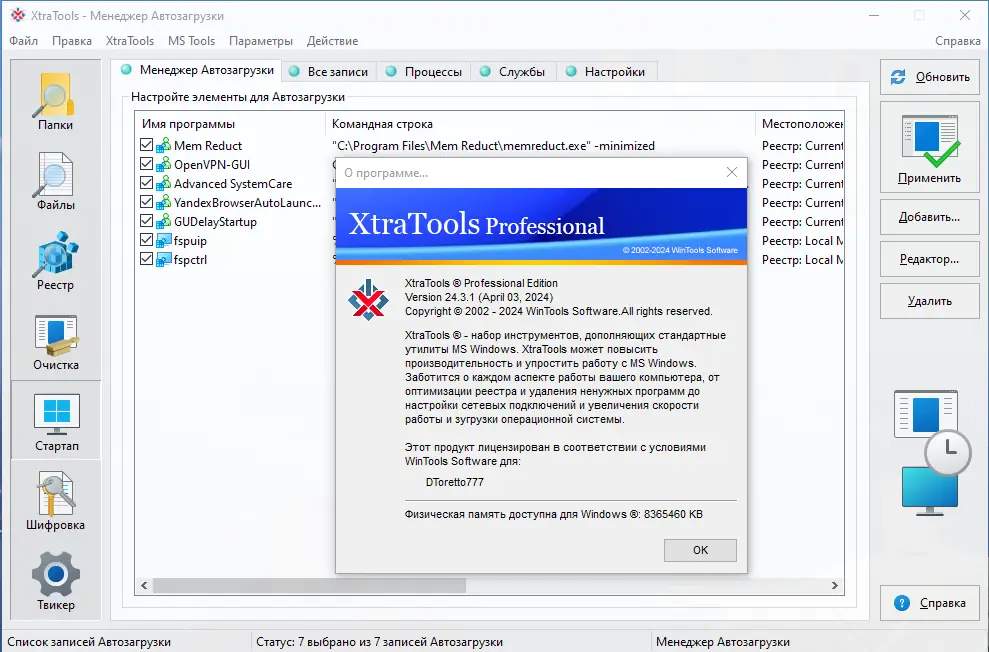Open the Параметры menu

click(260, 41)
